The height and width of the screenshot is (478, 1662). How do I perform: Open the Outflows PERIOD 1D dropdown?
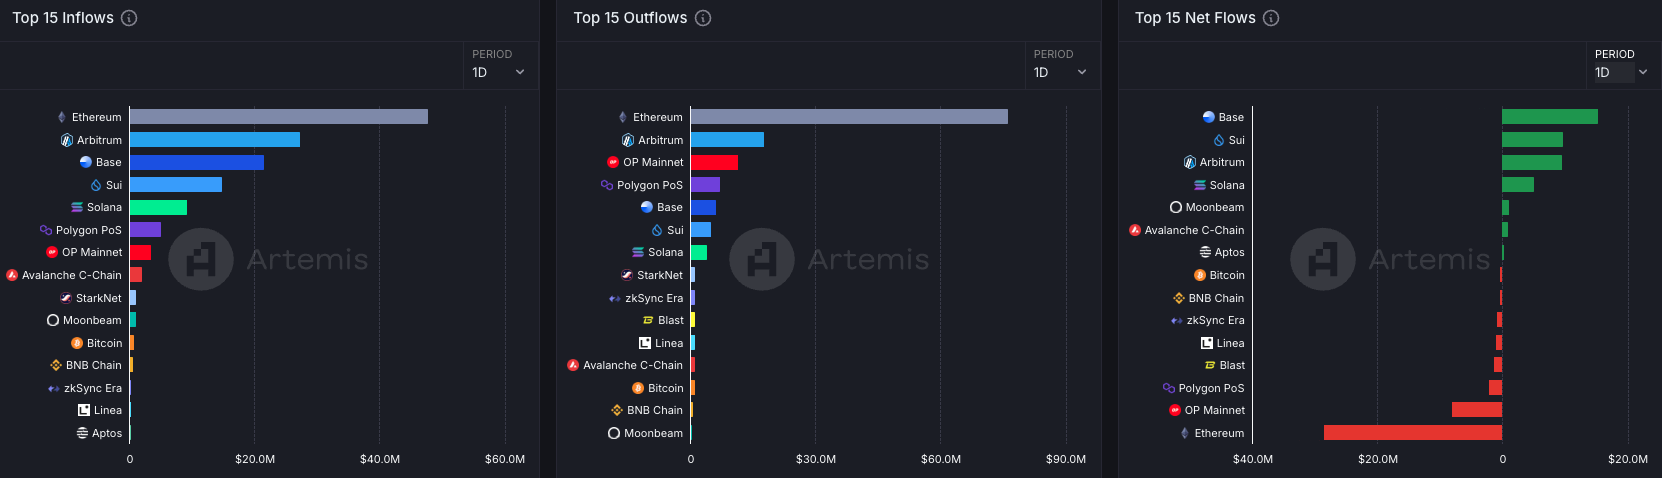(x=1060, y=72)
